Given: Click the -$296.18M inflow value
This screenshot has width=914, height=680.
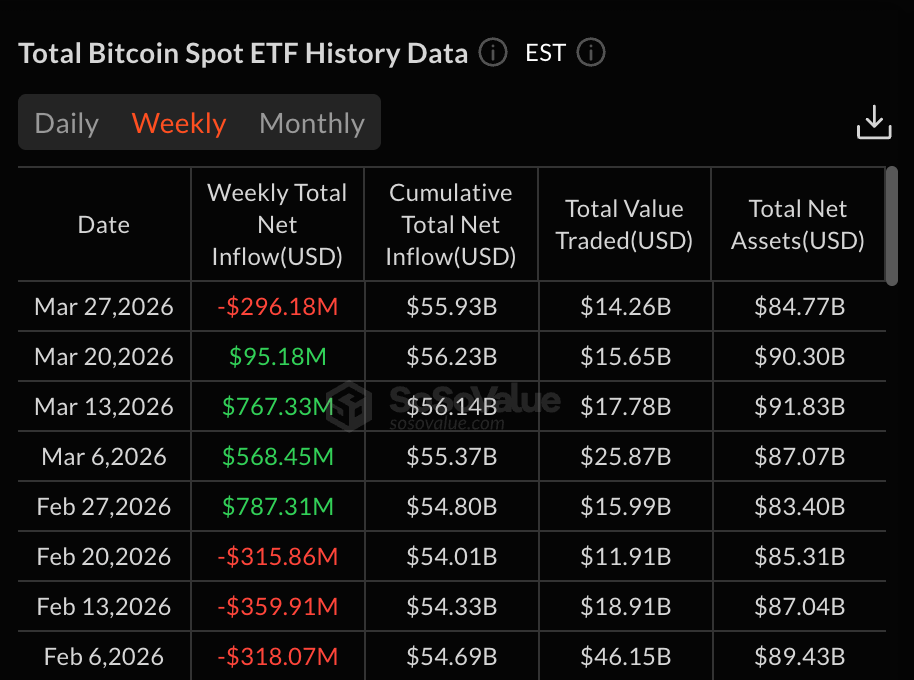Looking at the screenshot, I should (x=277, y=306).
